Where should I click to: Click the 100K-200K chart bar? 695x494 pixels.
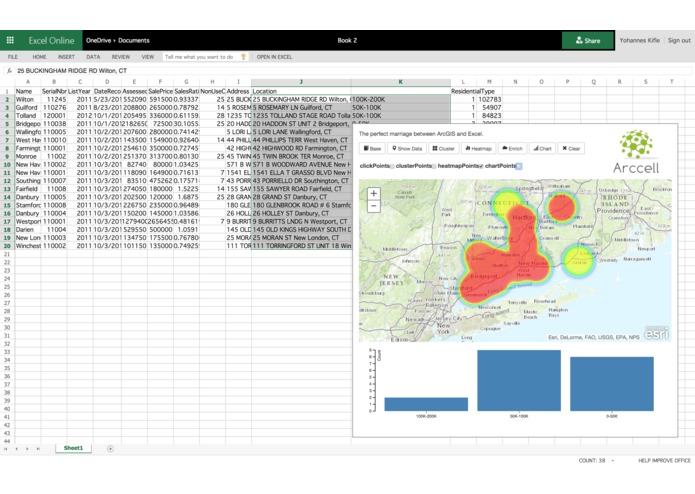[426, 404]
